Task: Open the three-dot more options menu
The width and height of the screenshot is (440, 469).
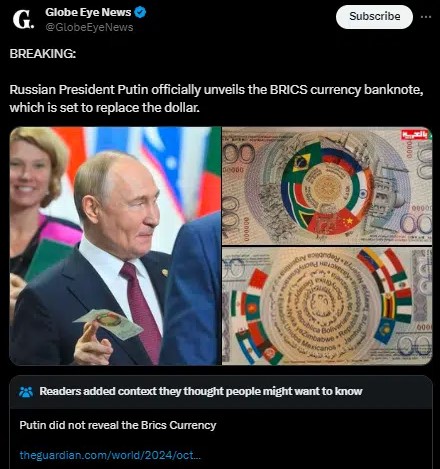Action: point(426,17)
